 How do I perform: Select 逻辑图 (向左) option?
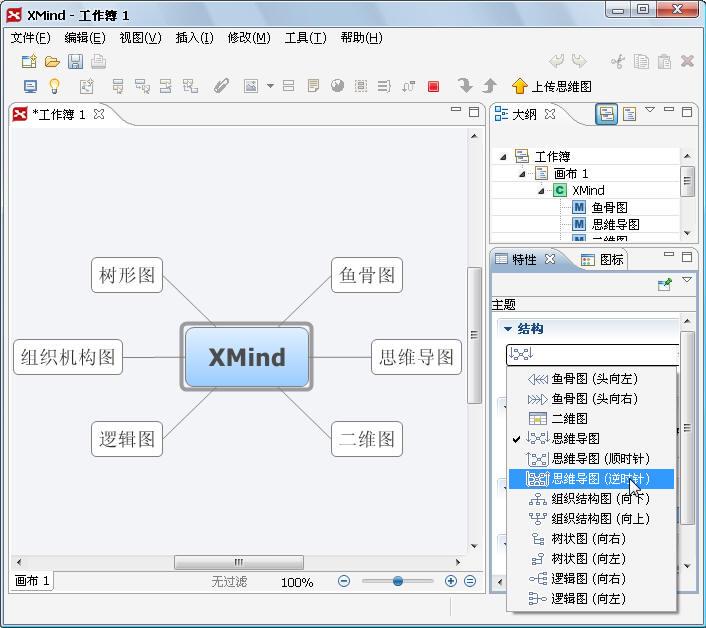[592, 599]
